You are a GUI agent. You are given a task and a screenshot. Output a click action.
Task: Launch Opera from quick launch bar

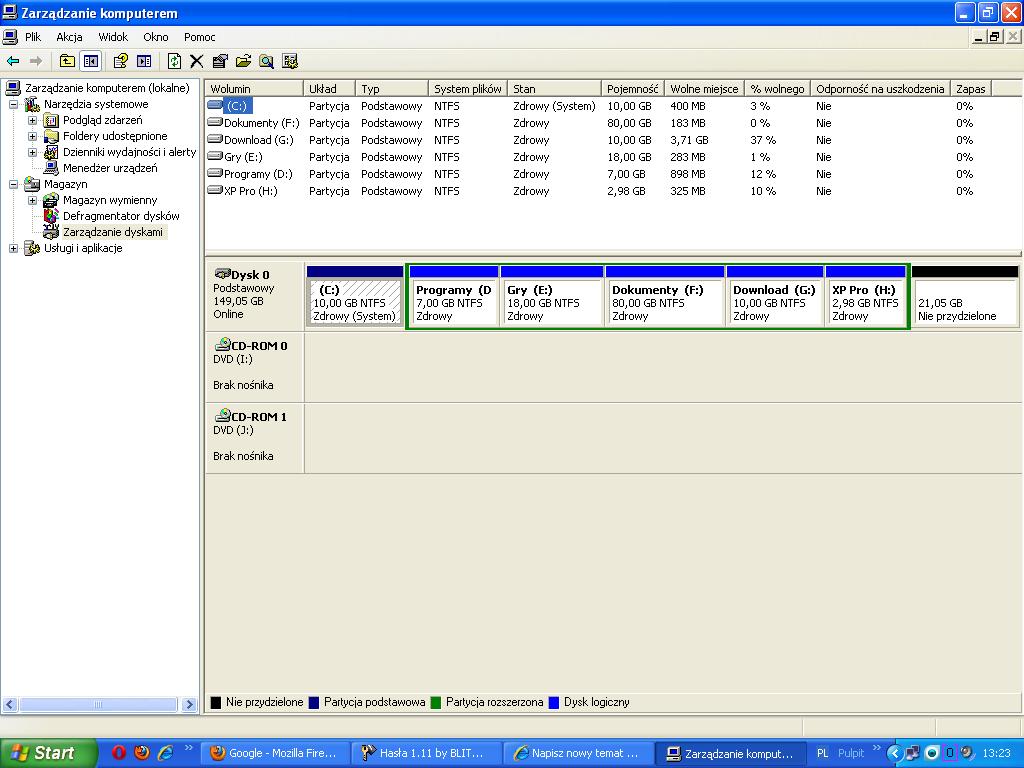pyautogui.click(x=118, y=752)
